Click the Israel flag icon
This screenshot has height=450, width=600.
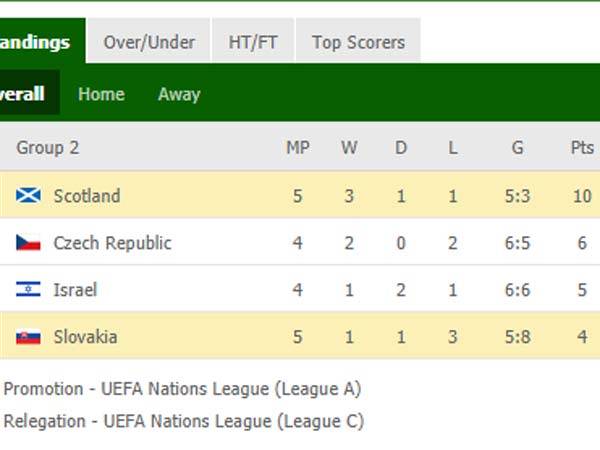pos(28,290)
